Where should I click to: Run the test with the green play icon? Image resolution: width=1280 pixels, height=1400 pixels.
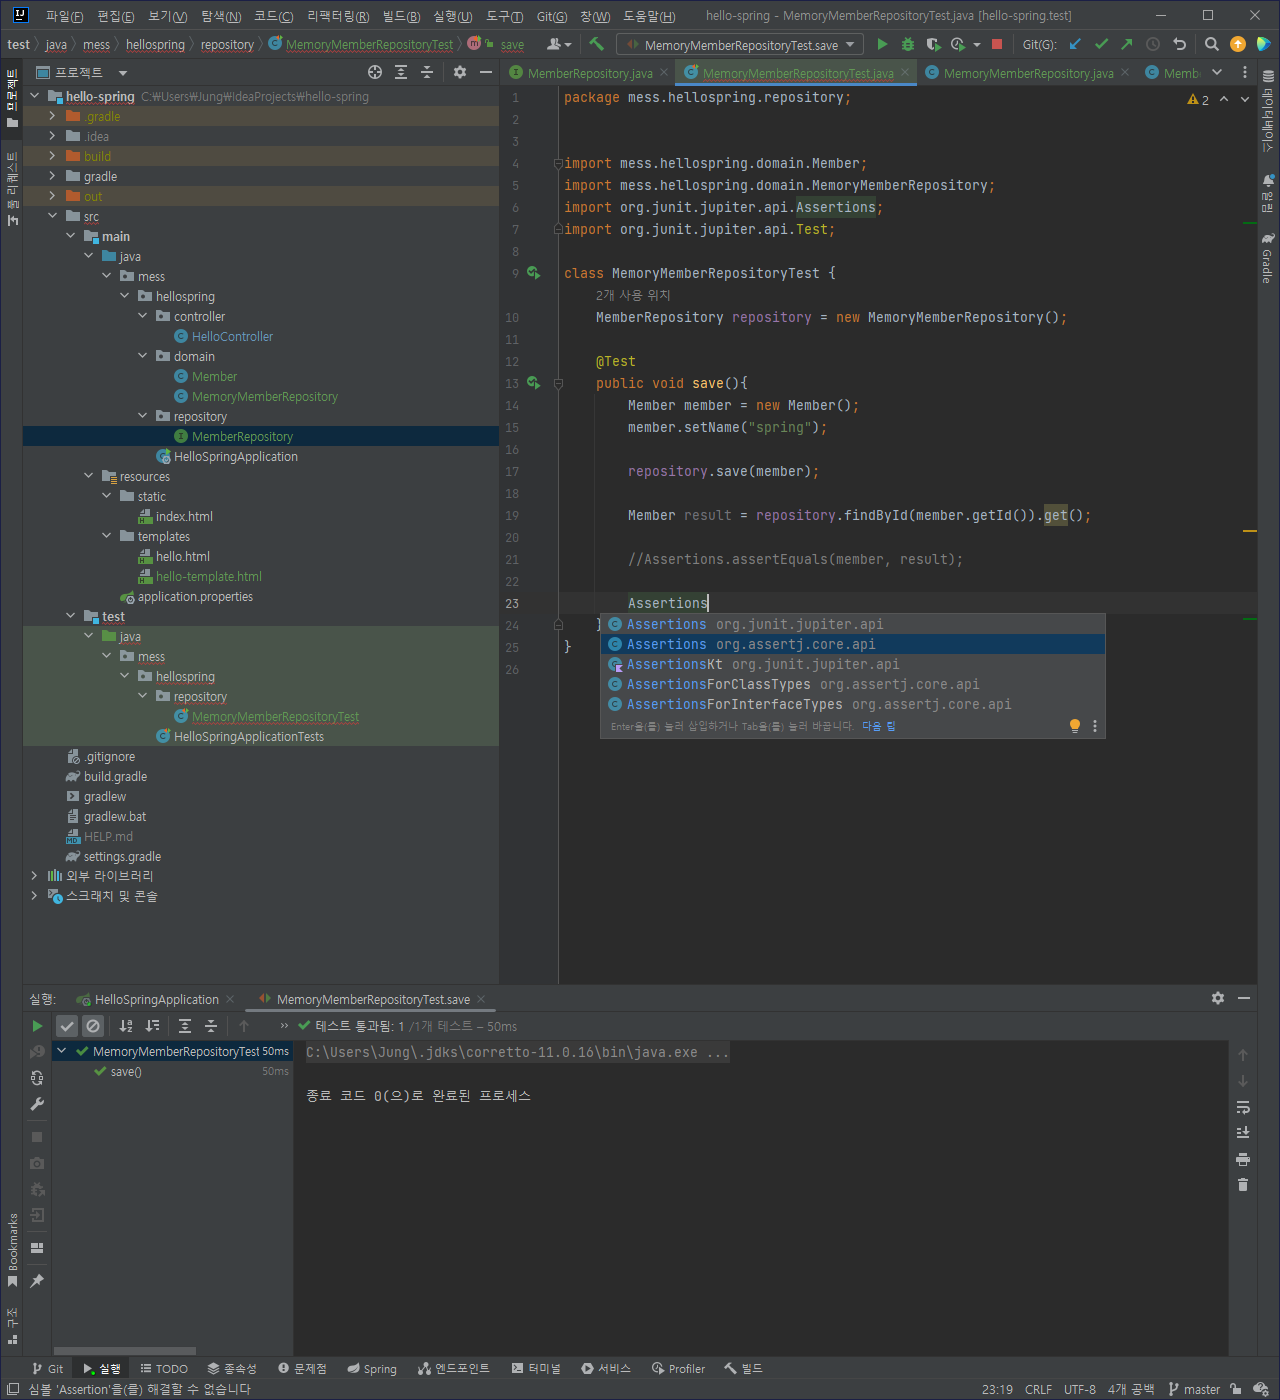882,44
